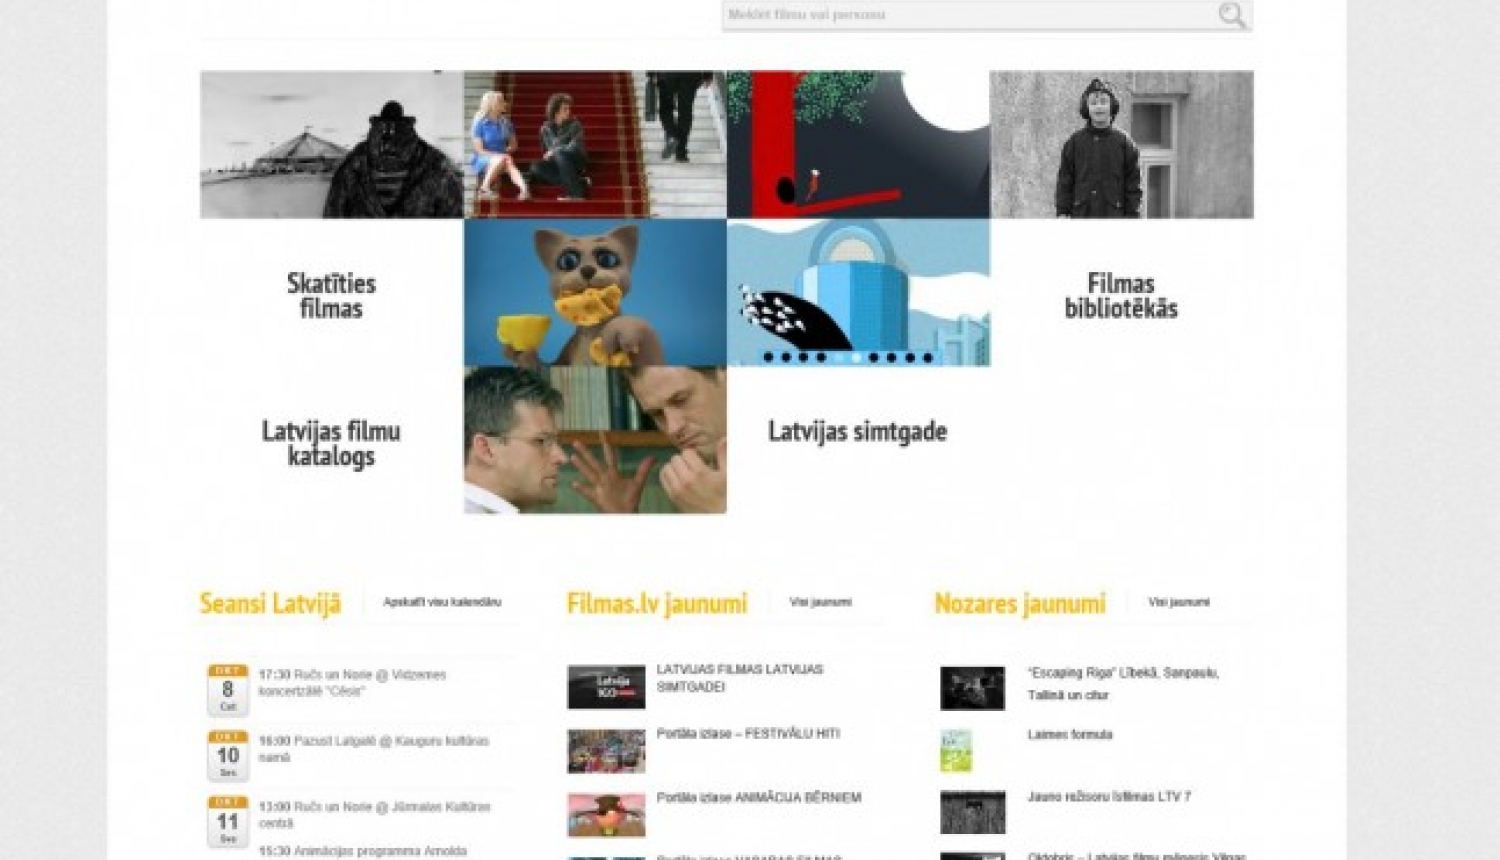Click the 'Filmas.lv jaunumi' heading
The height and width of the screenshot is (860, 1500).
(x=657, y=603)
